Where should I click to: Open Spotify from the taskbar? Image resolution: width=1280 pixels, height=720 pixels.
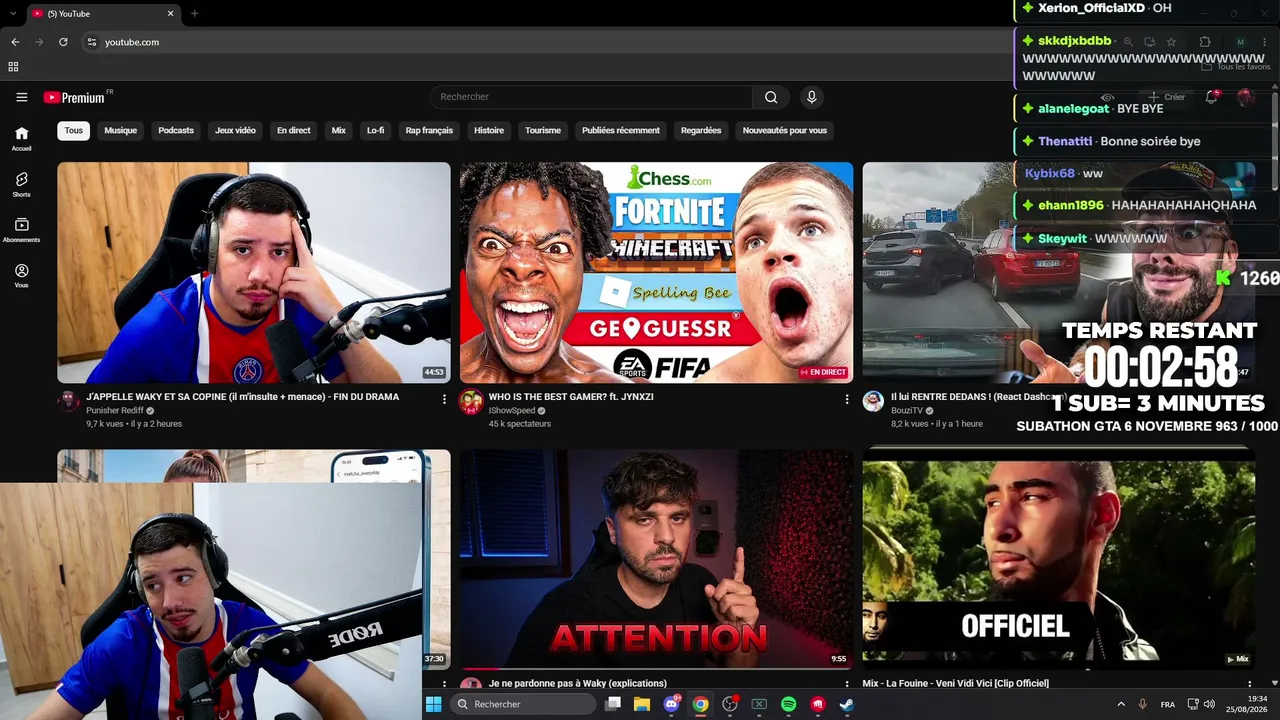(788, 704)
